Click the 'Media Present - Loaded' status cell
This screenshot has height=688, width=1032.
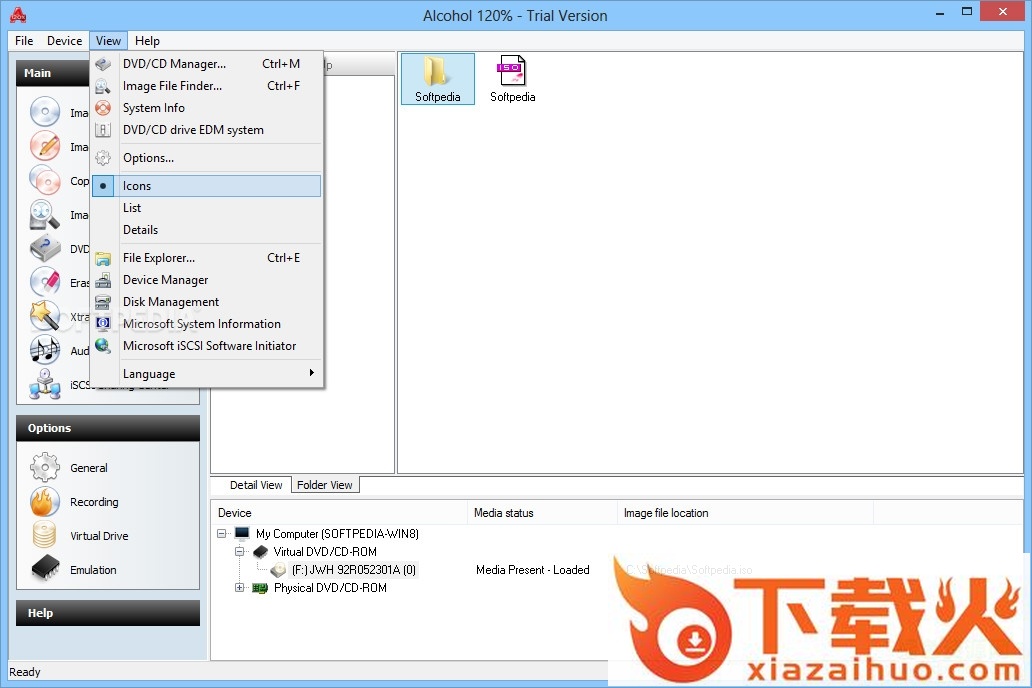pyautogui.click(x=532, y=569)
